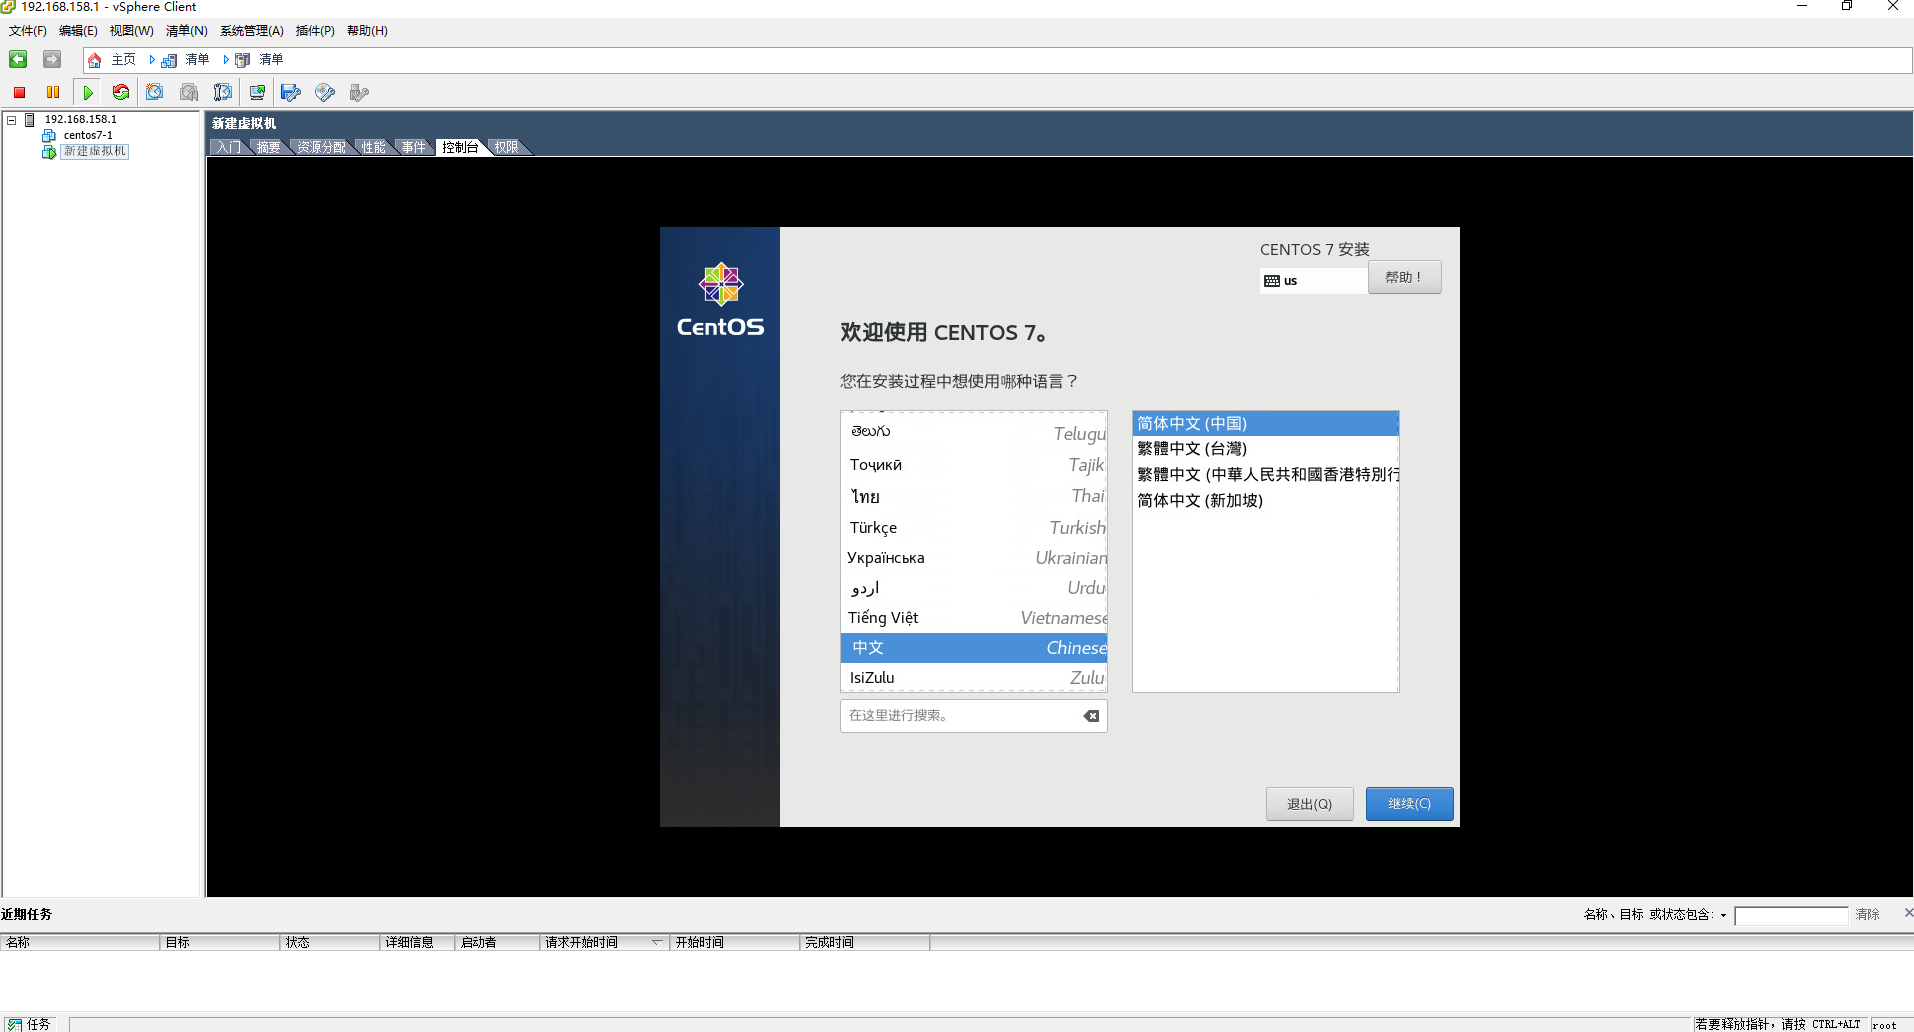Select Thai language row
This screenshot has width=1914, height=1032.
pos(974,496)
